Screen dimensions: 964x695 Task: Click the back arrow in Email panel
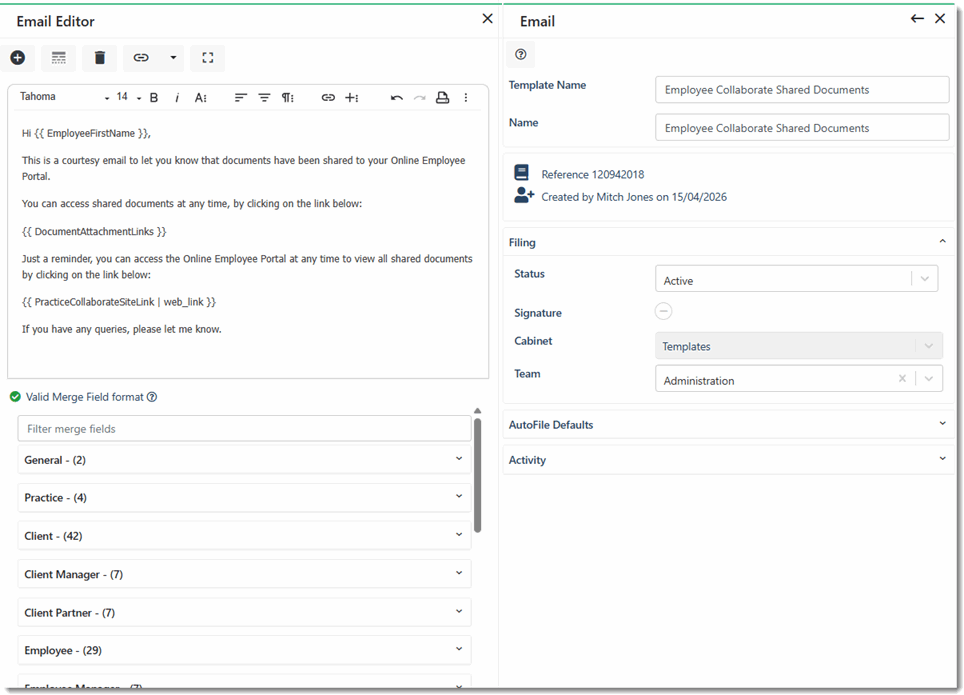coord(917,18)
